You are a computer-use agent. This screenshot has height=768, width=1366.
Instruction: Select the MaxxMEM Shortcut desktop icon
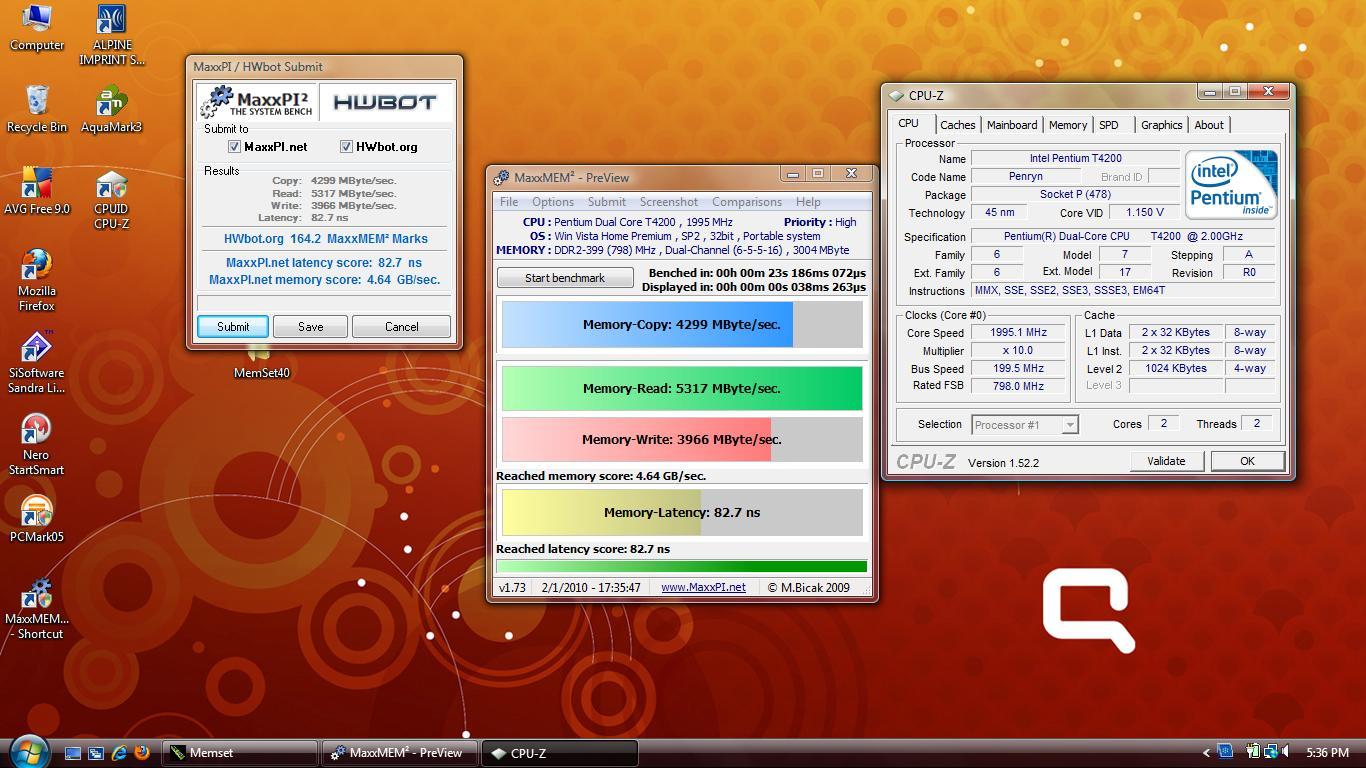(x=37, y=608)
